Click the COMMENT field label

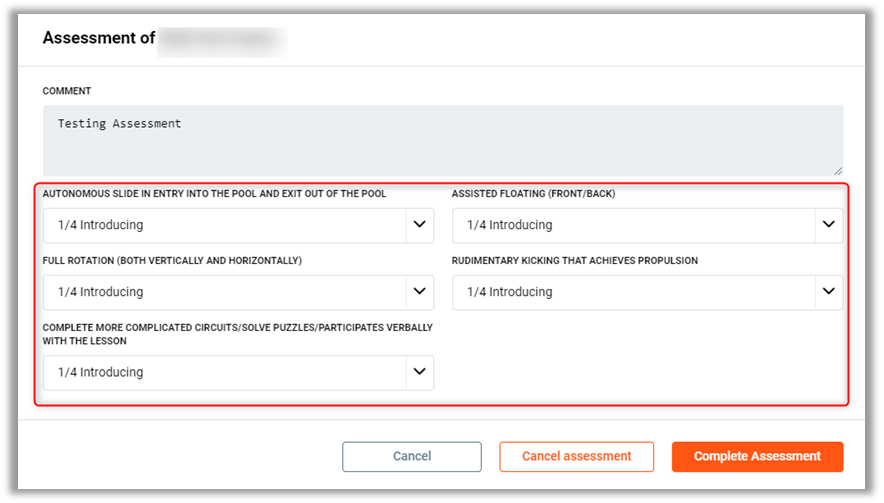click(67, 91)
